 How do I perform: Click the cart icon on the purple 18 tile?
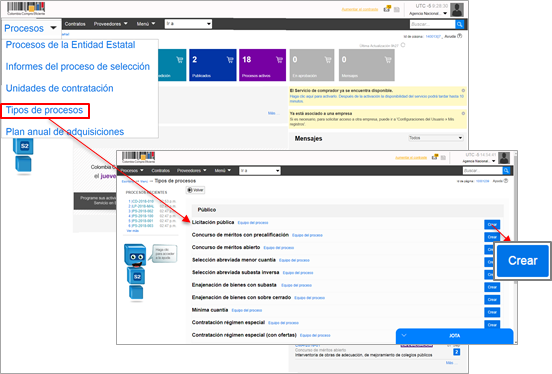pyautogui.click(x=279, y=60)
